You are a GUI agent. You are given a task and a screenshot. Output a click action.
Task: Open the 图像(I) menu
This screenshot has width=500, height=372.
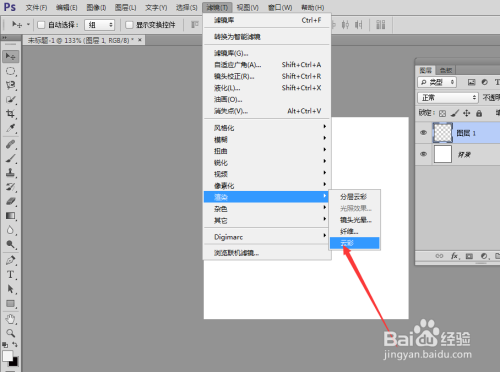(x=96, y=7)
